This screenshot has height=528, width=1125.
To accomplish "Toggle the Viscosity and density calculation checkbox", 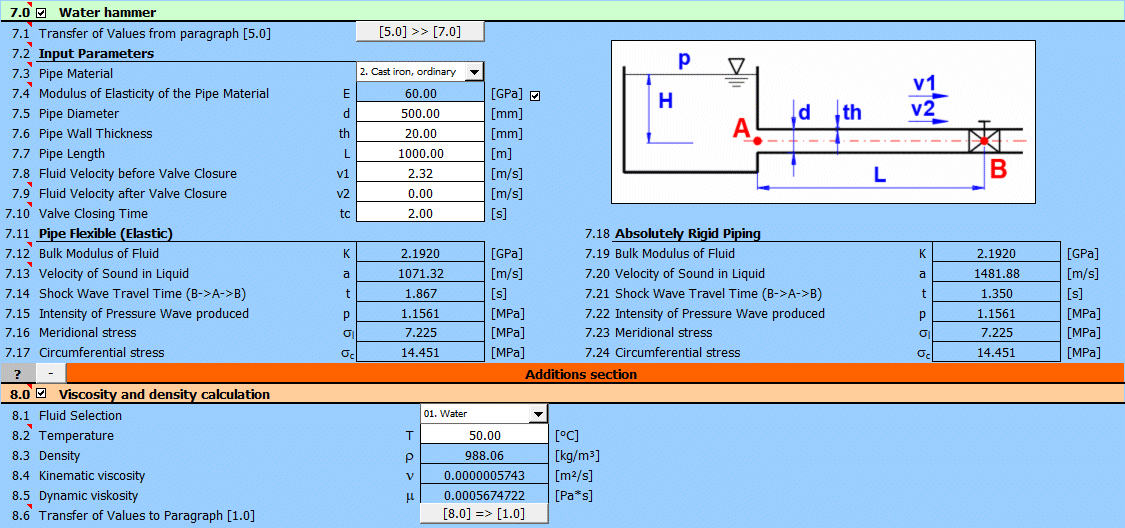I will click(41, 394).
